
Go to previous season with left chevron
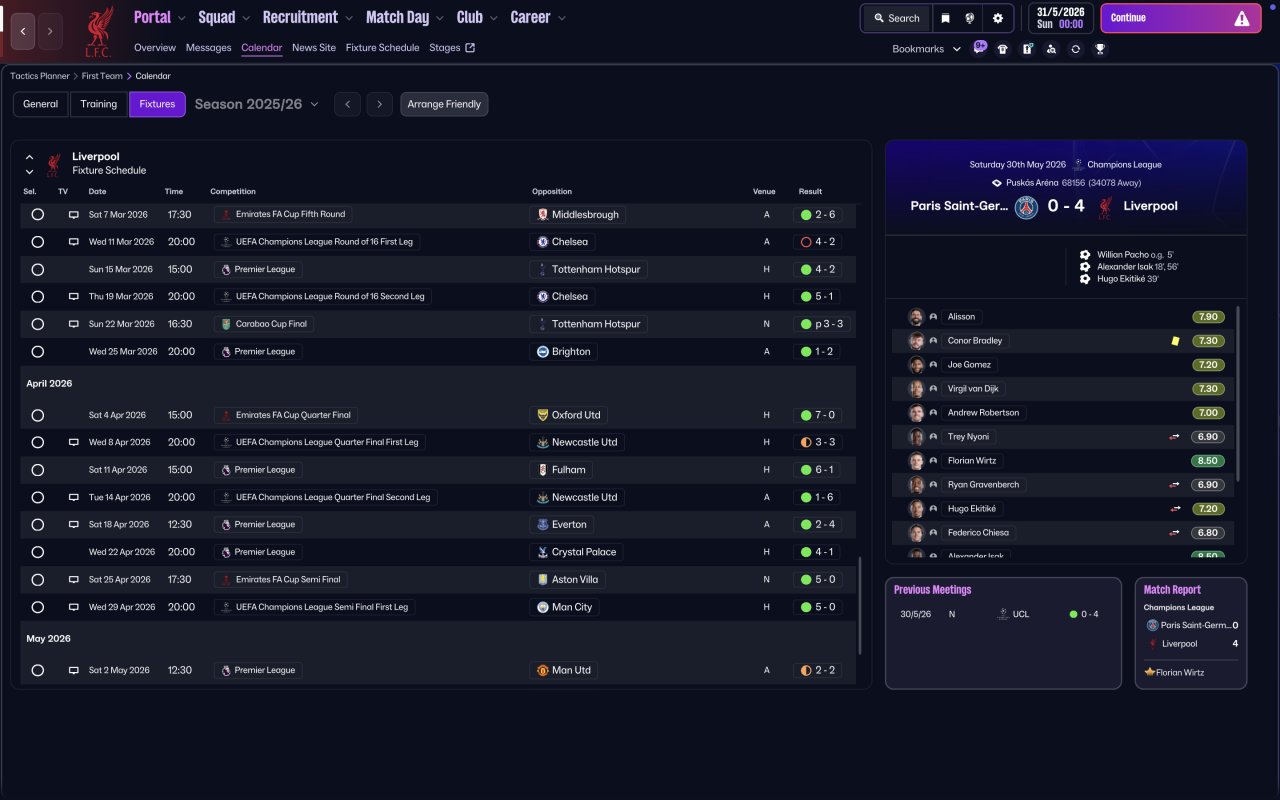(347, 104)
